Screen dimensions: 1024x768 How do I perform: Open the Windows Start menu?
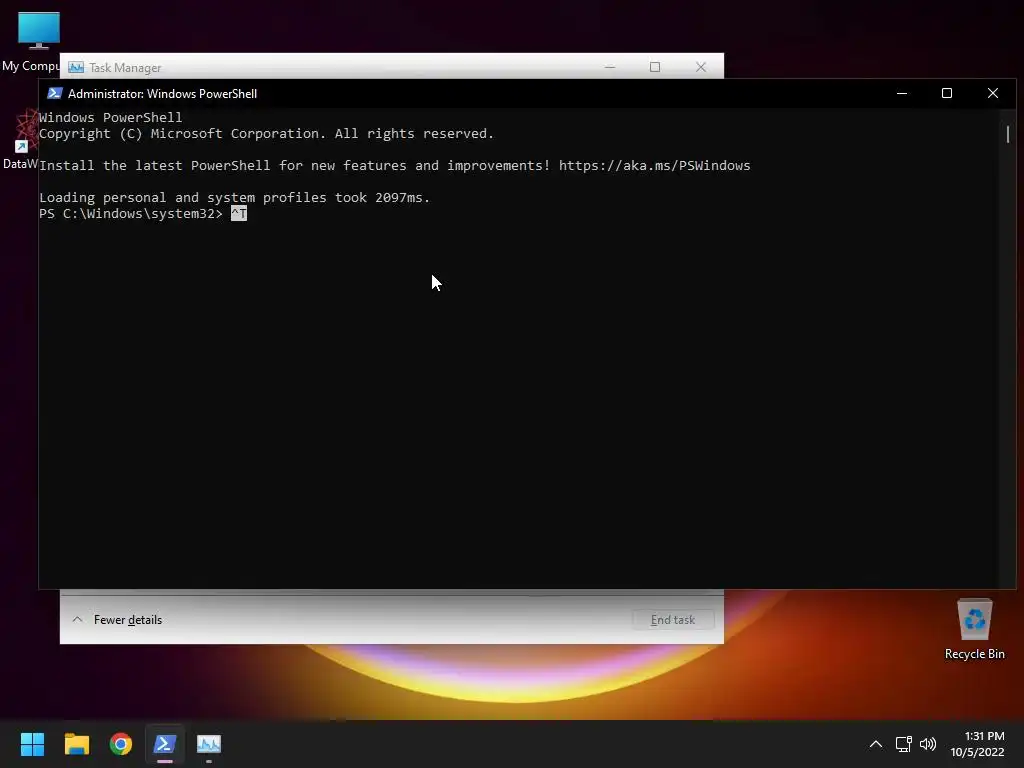[x=32, y=744]
